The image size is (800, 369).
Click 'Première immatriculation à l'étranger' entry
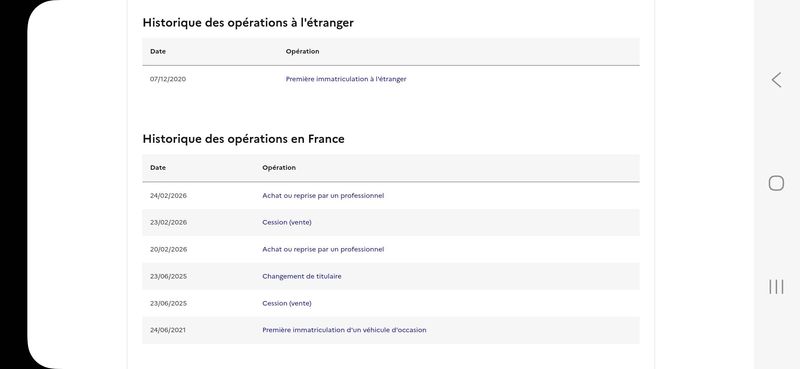[x=346, y=79]
